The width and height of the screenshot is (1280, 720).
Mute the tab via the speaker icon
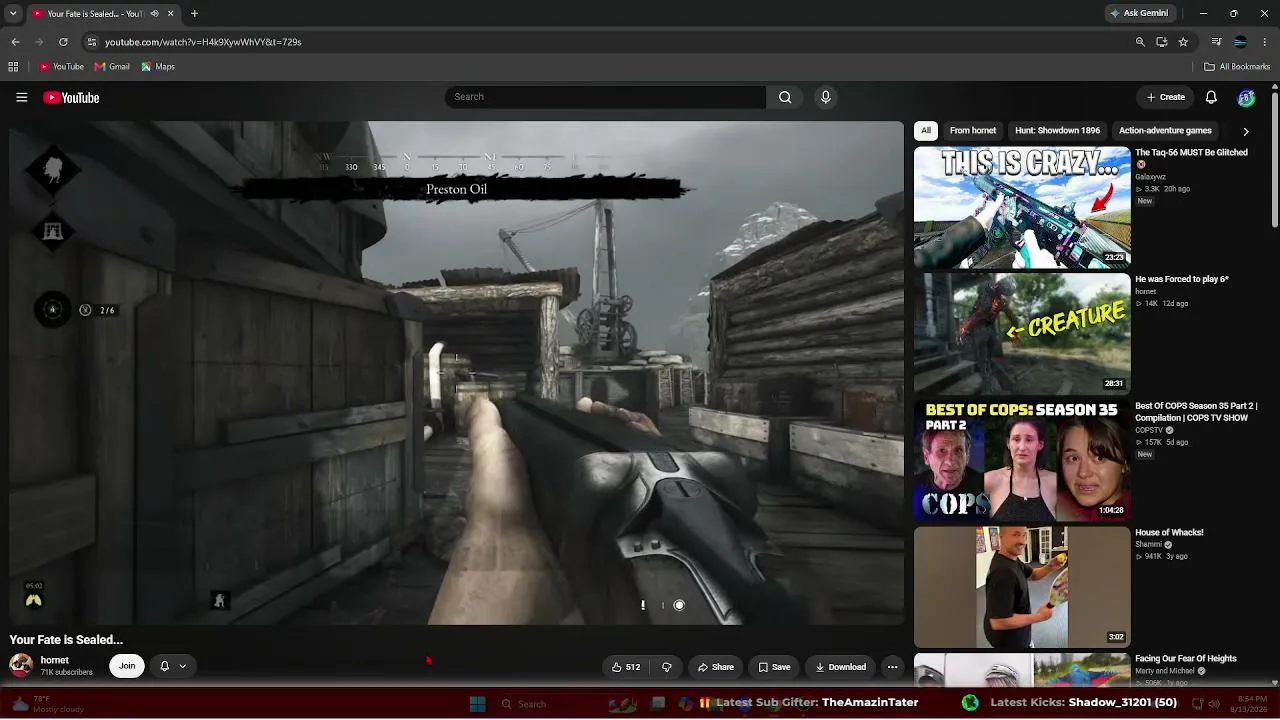pyautogui.click(x=154, y=14)
